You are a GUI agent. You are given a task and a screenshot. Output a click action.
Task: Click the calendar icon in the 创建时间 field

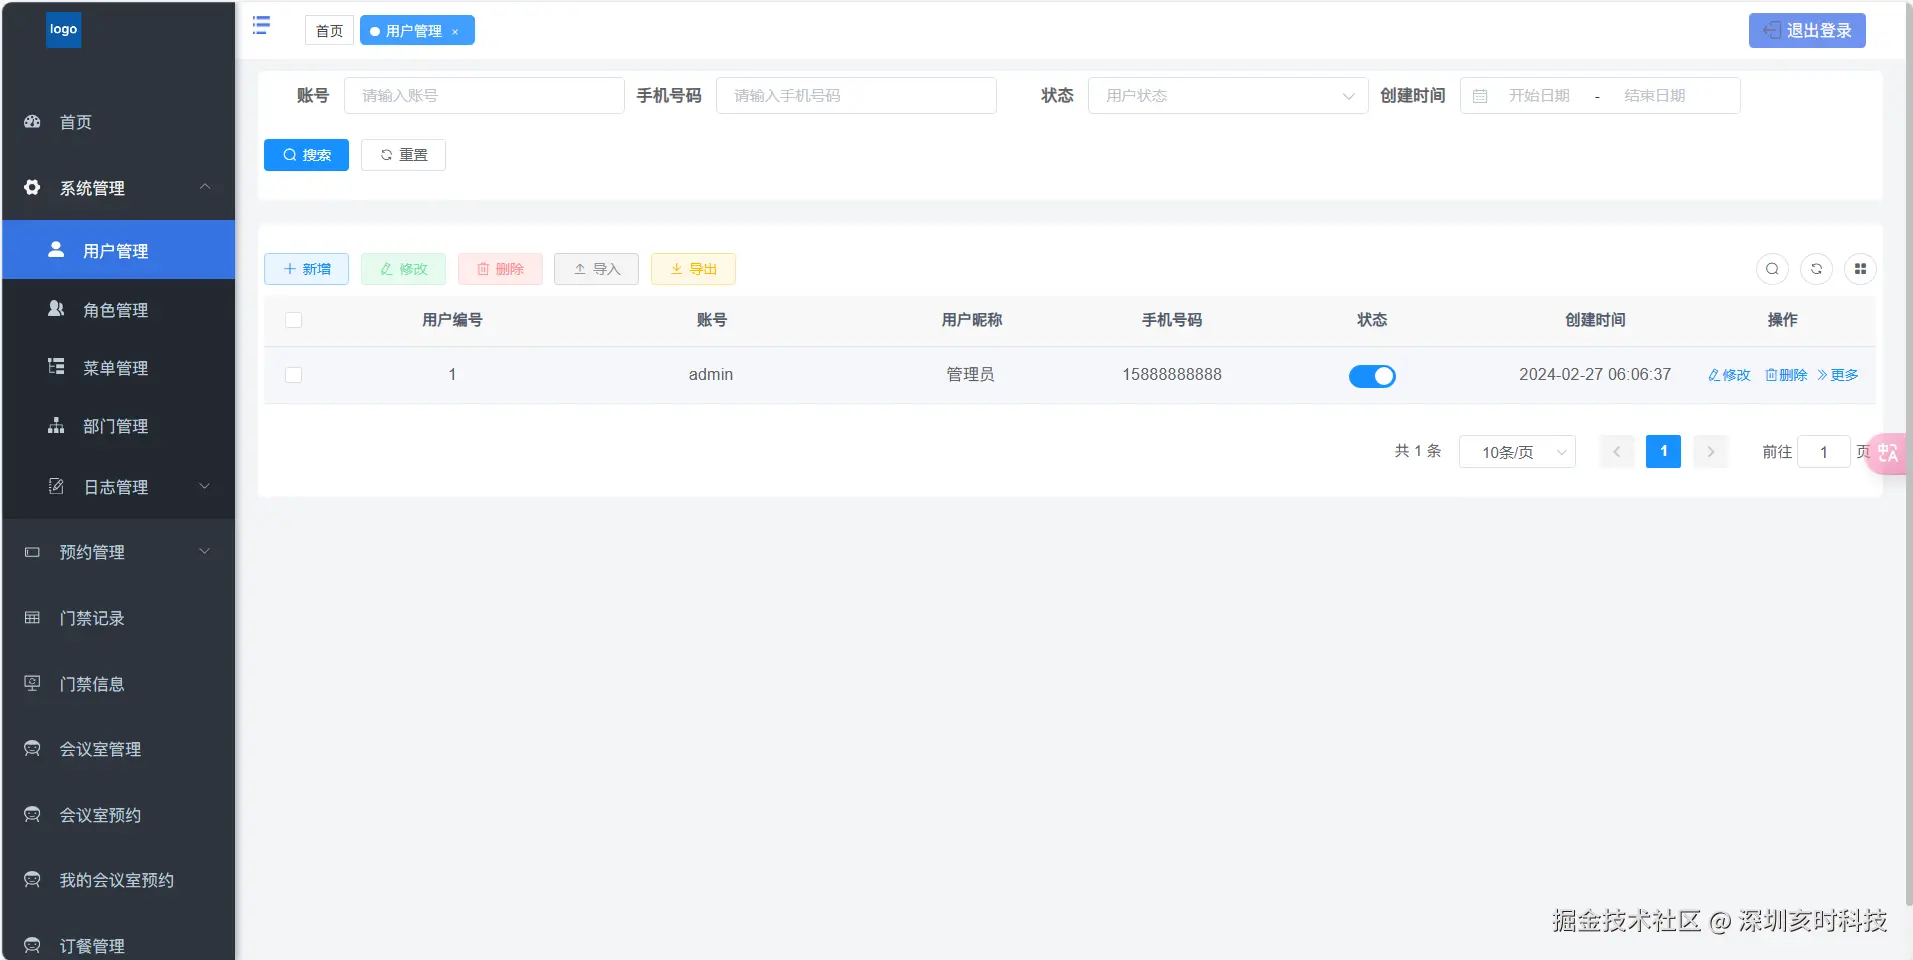click(x=1480, y=96)
